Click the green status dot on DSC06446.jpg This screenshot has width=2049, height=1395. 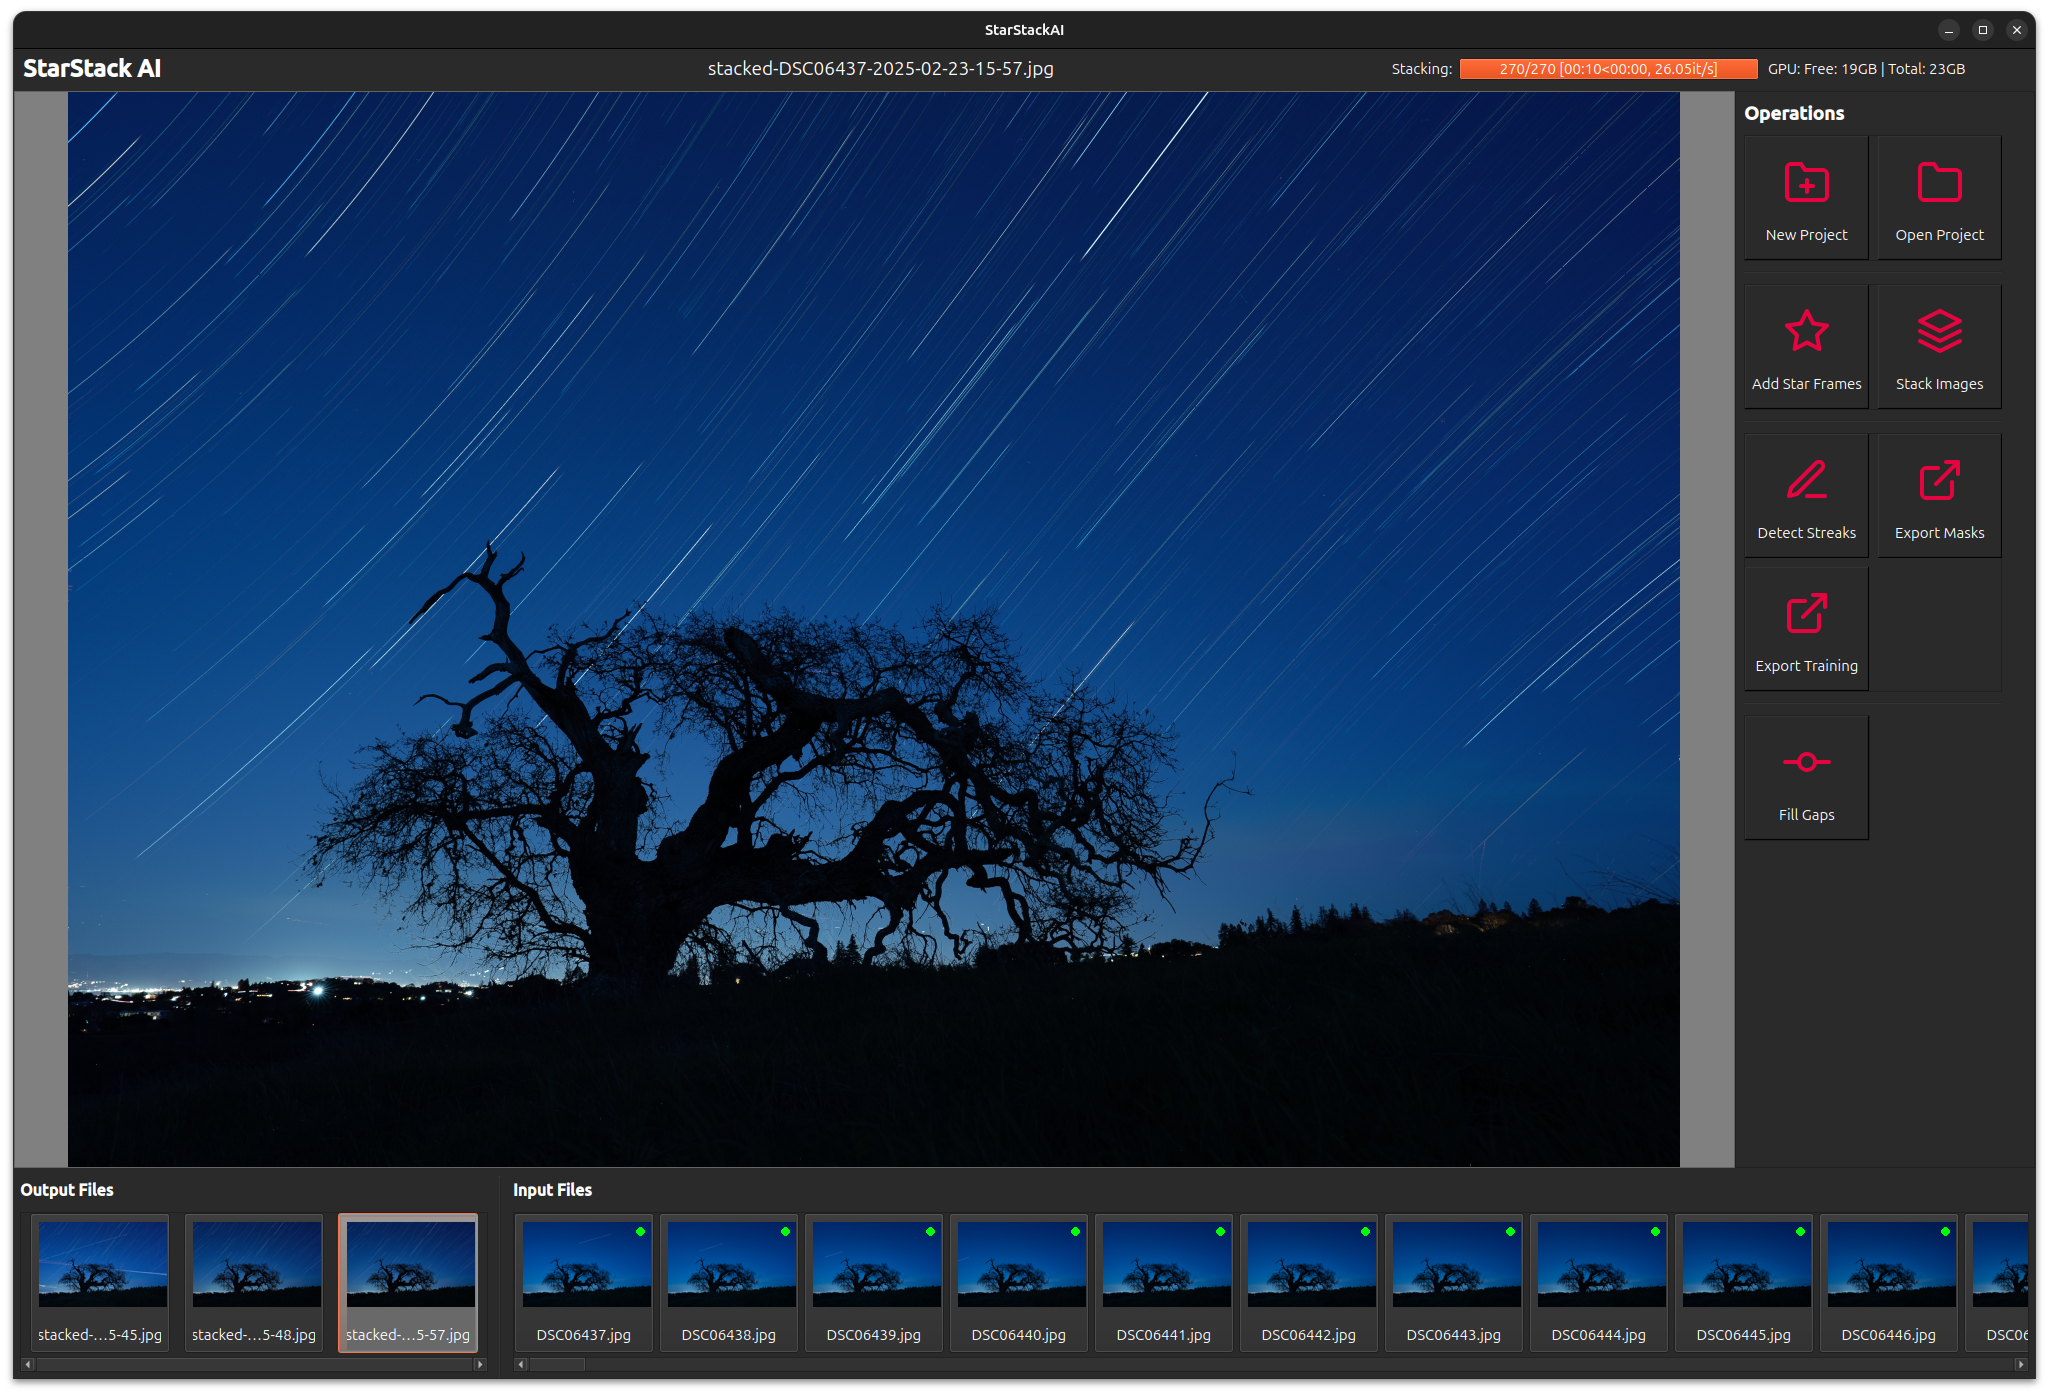coord(1946,1232)
